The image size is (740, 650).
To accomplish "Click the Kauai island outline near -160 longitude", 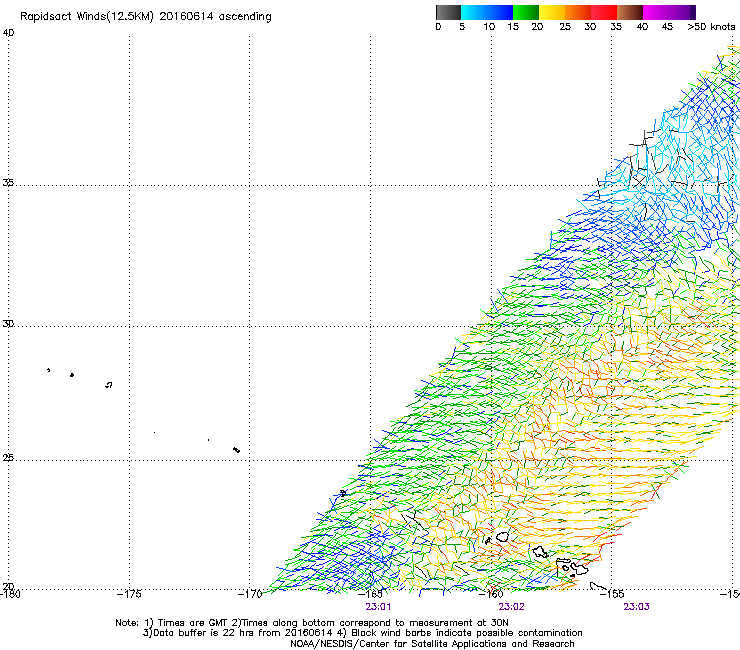I will (x=503, y=537).
